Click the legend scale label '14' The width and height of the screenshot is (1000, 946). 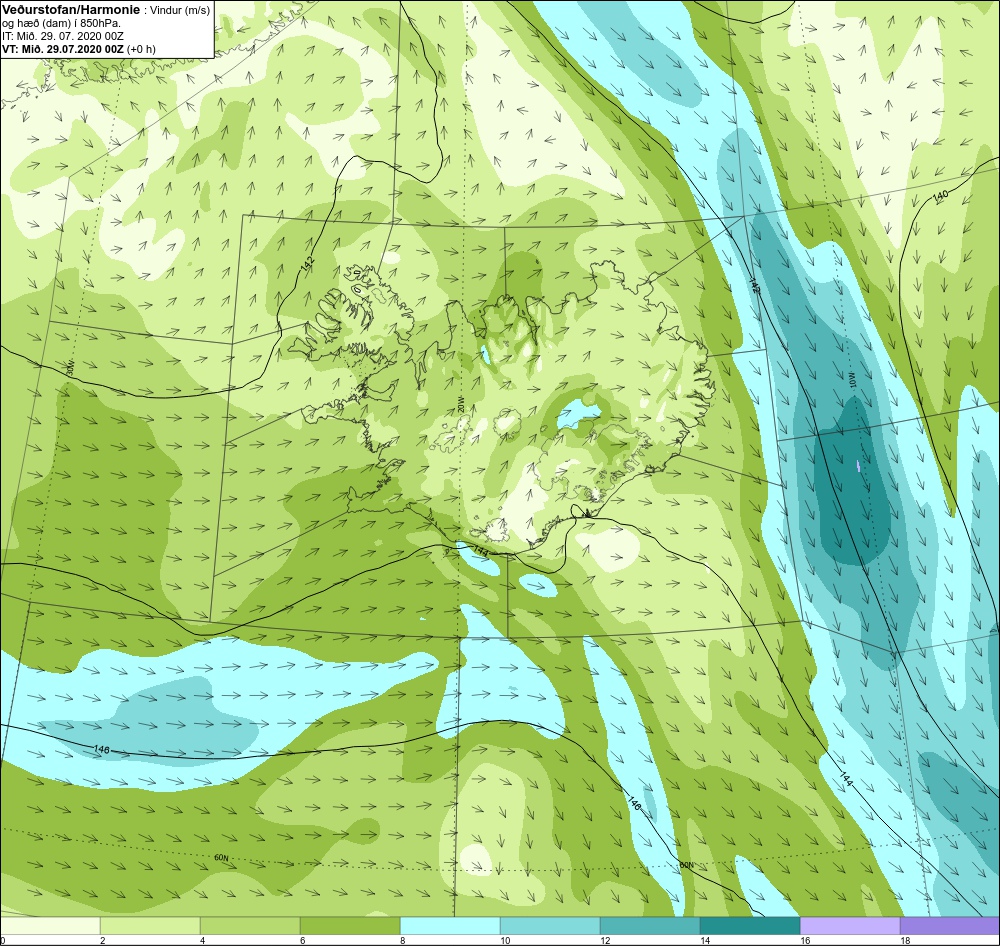click(705, 940)
